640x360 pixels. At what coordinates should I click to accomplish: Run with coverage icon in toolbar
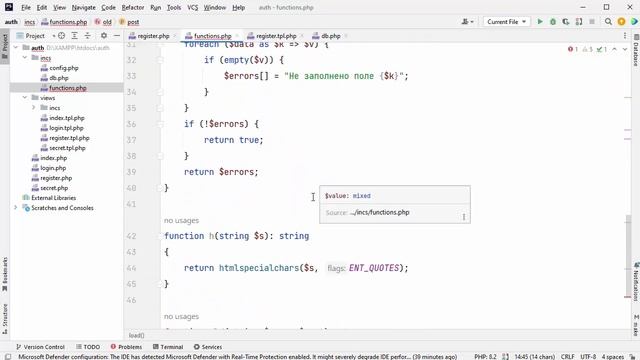click(566, 22)
